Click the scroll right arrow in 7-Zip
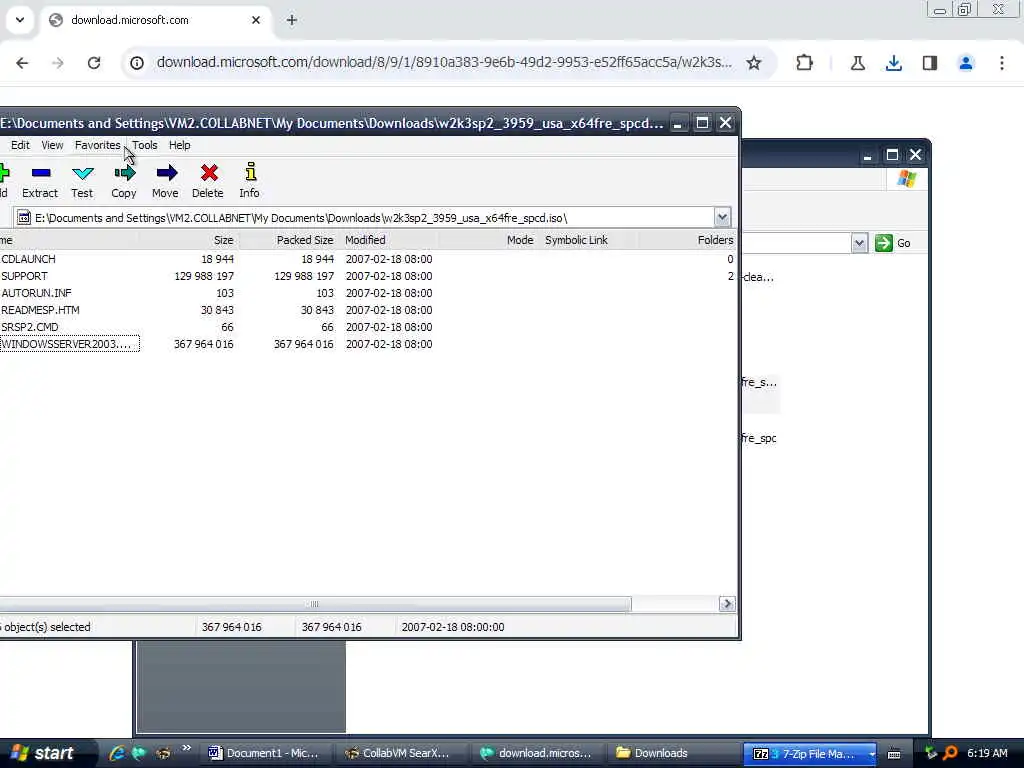Image resolution: width=1024 pixels, height=768 pixels. (x=727, y=604)
